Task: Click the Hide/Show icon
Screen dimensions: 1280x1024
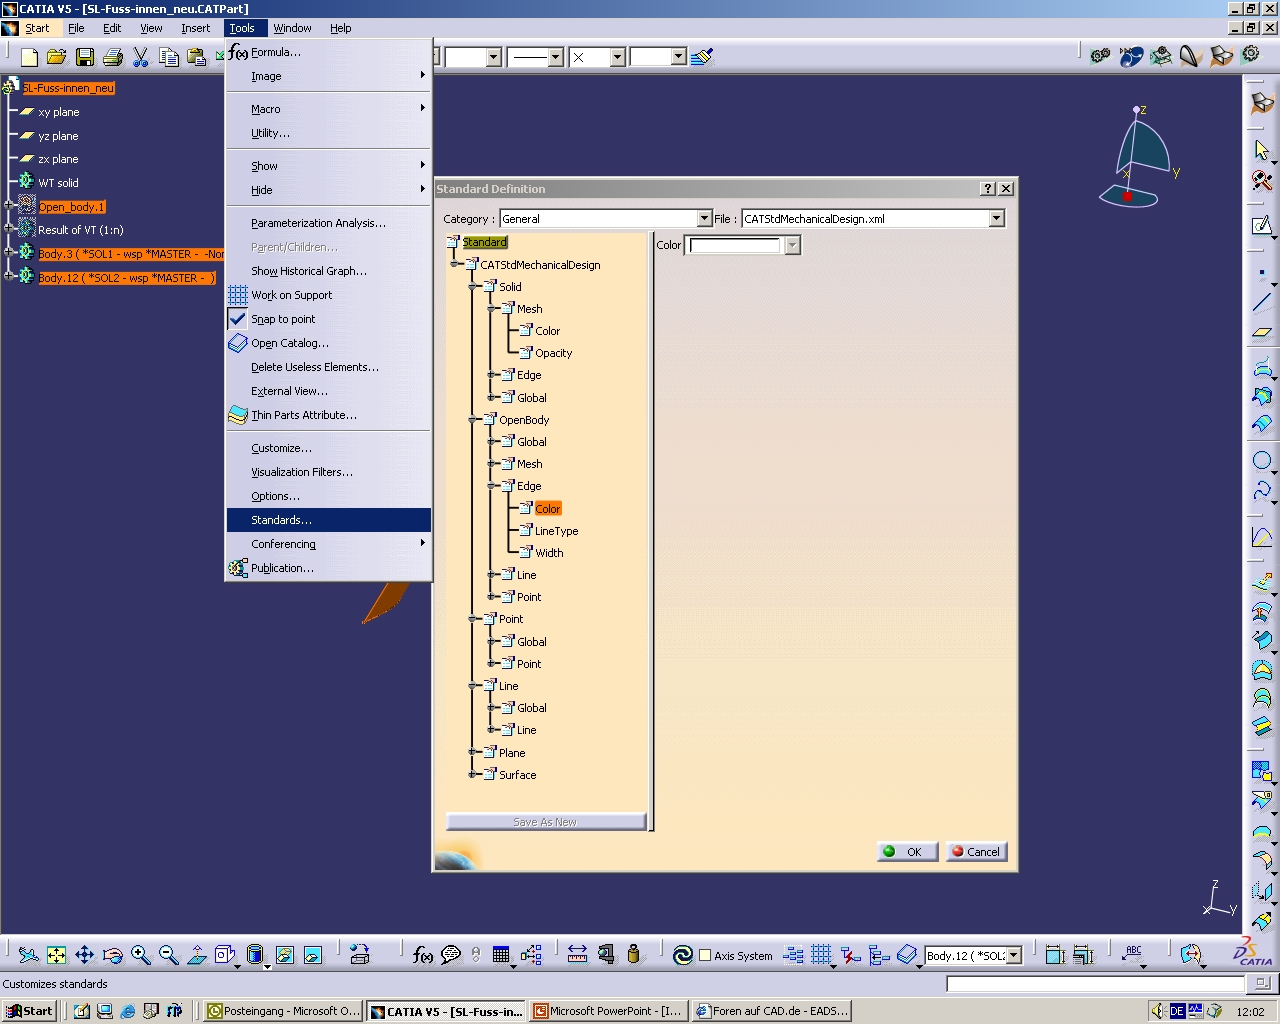Action: coord(285,955)
